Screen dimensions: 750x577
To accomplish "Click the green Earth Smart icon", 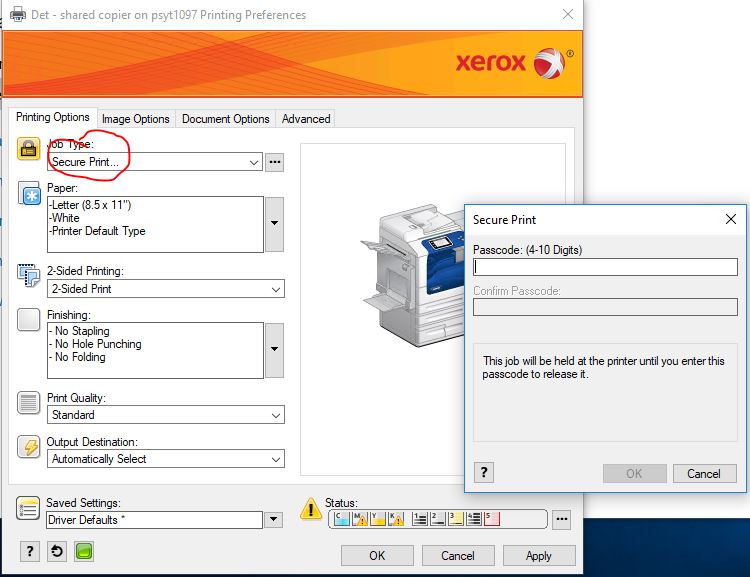I will pyautogui.click(x=84, y=551).
